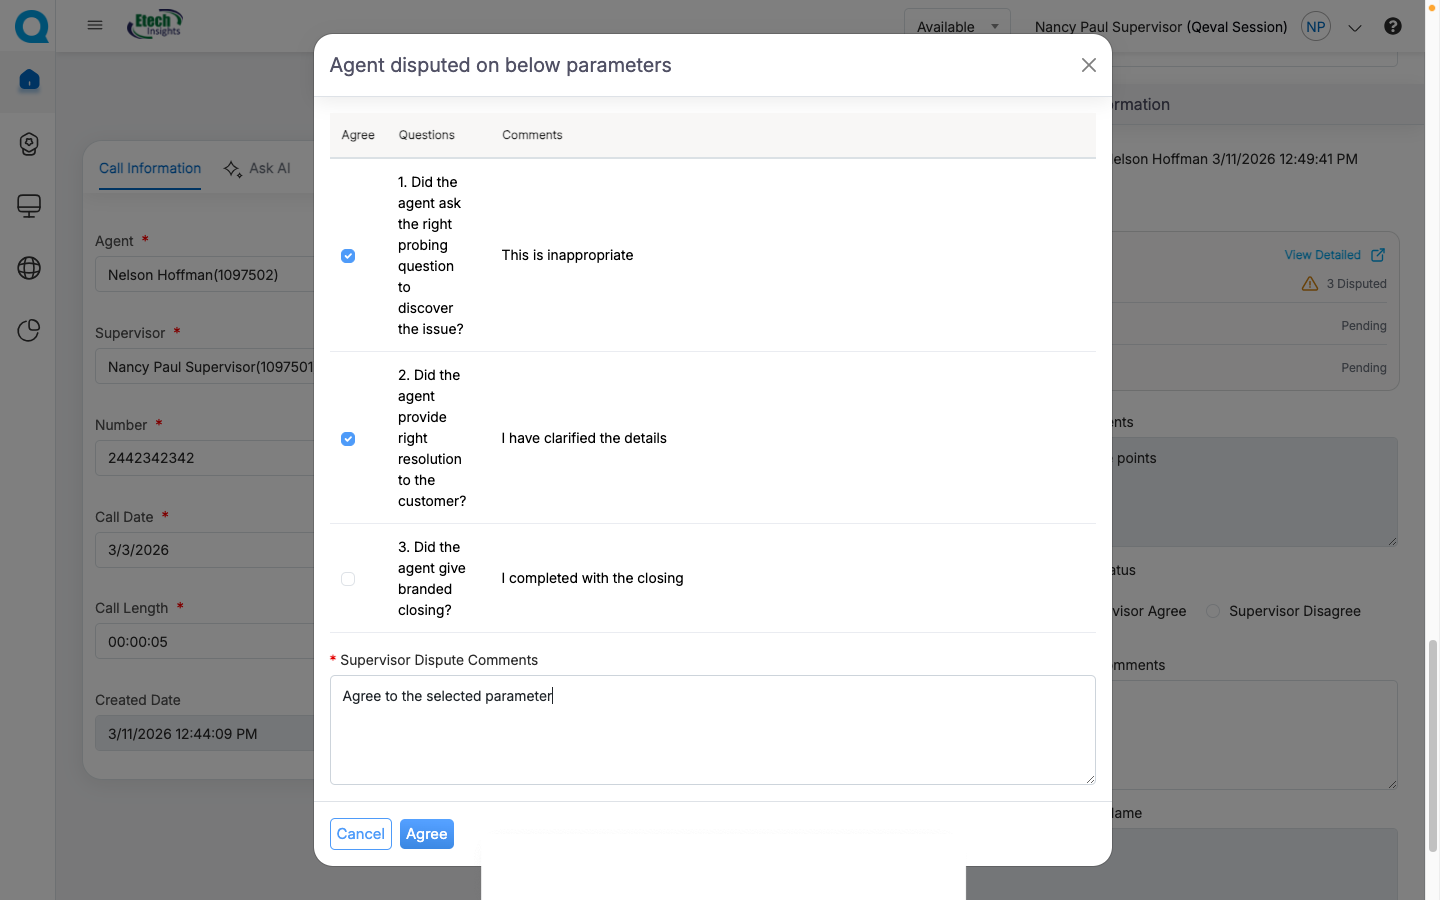Click the NP user avatar
This screenshot has width=1440, height=900.
(1316, 27)
